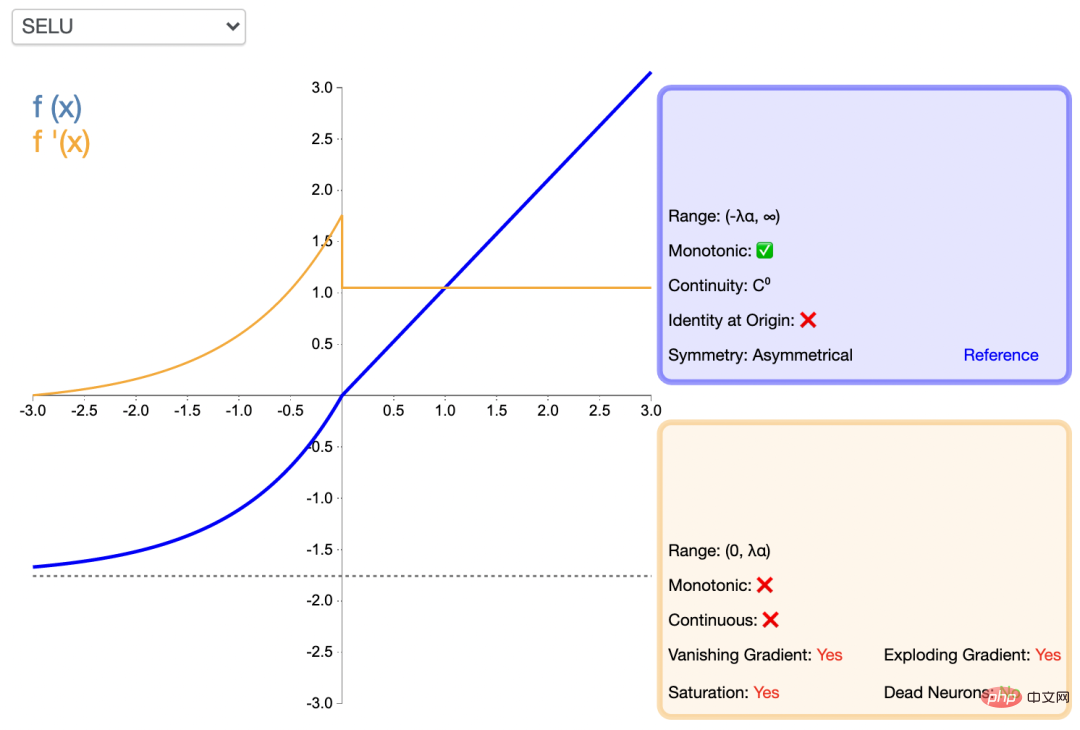This screenshot has width=1080, height=730.
Task: Click the red X beside Identity at Origin
Action: coord(809,320)
